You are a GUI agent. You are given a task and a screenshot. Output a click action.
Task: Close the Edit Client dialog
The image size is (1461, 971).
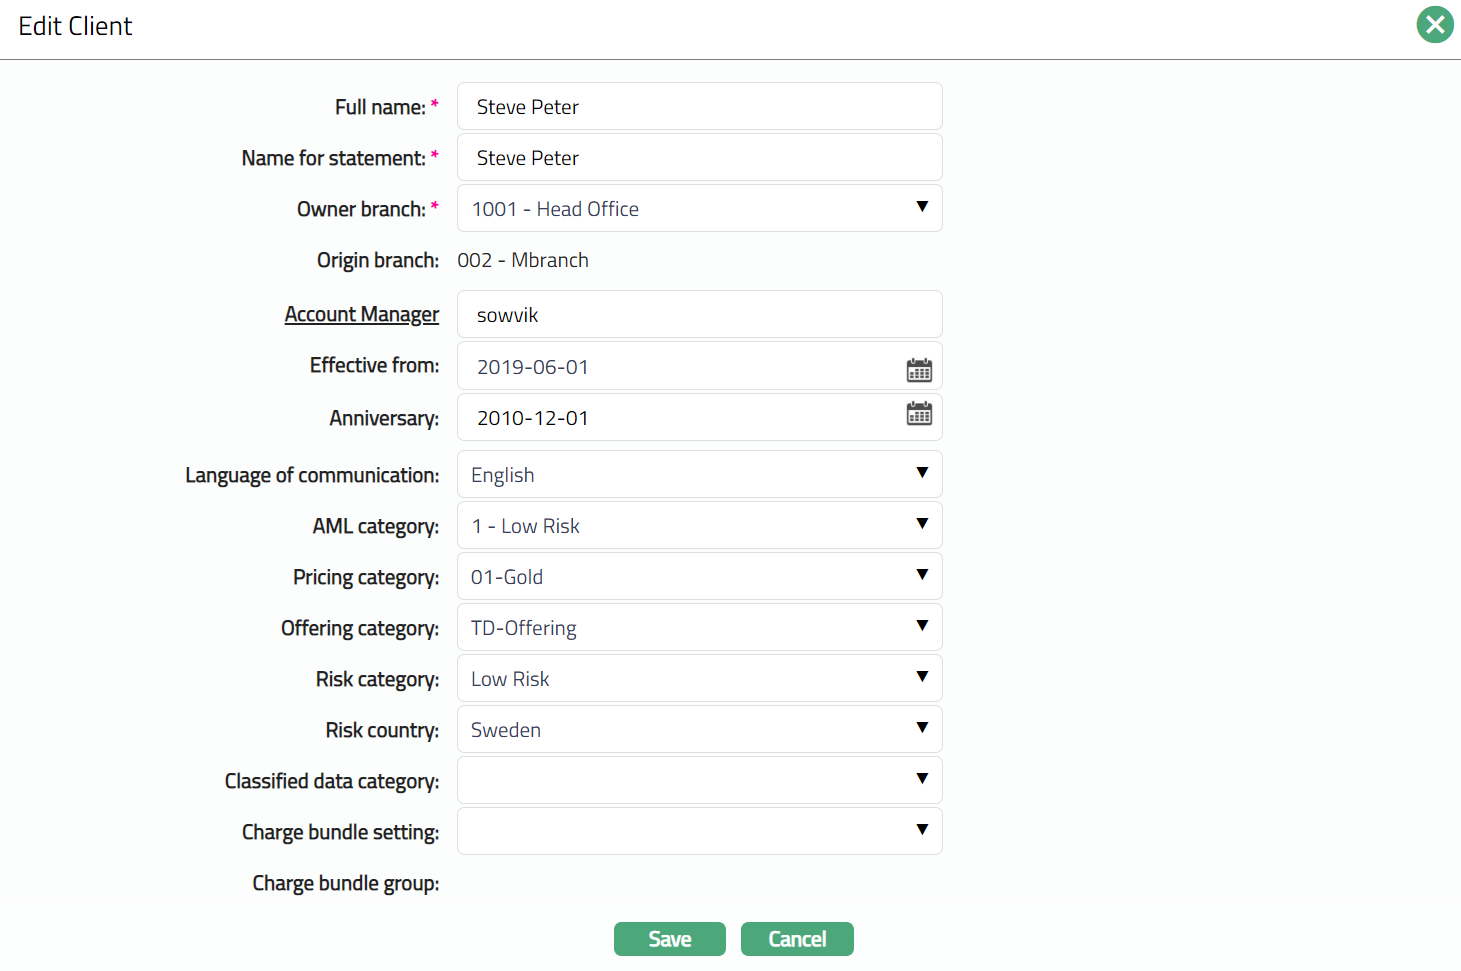coord(1434,25)
